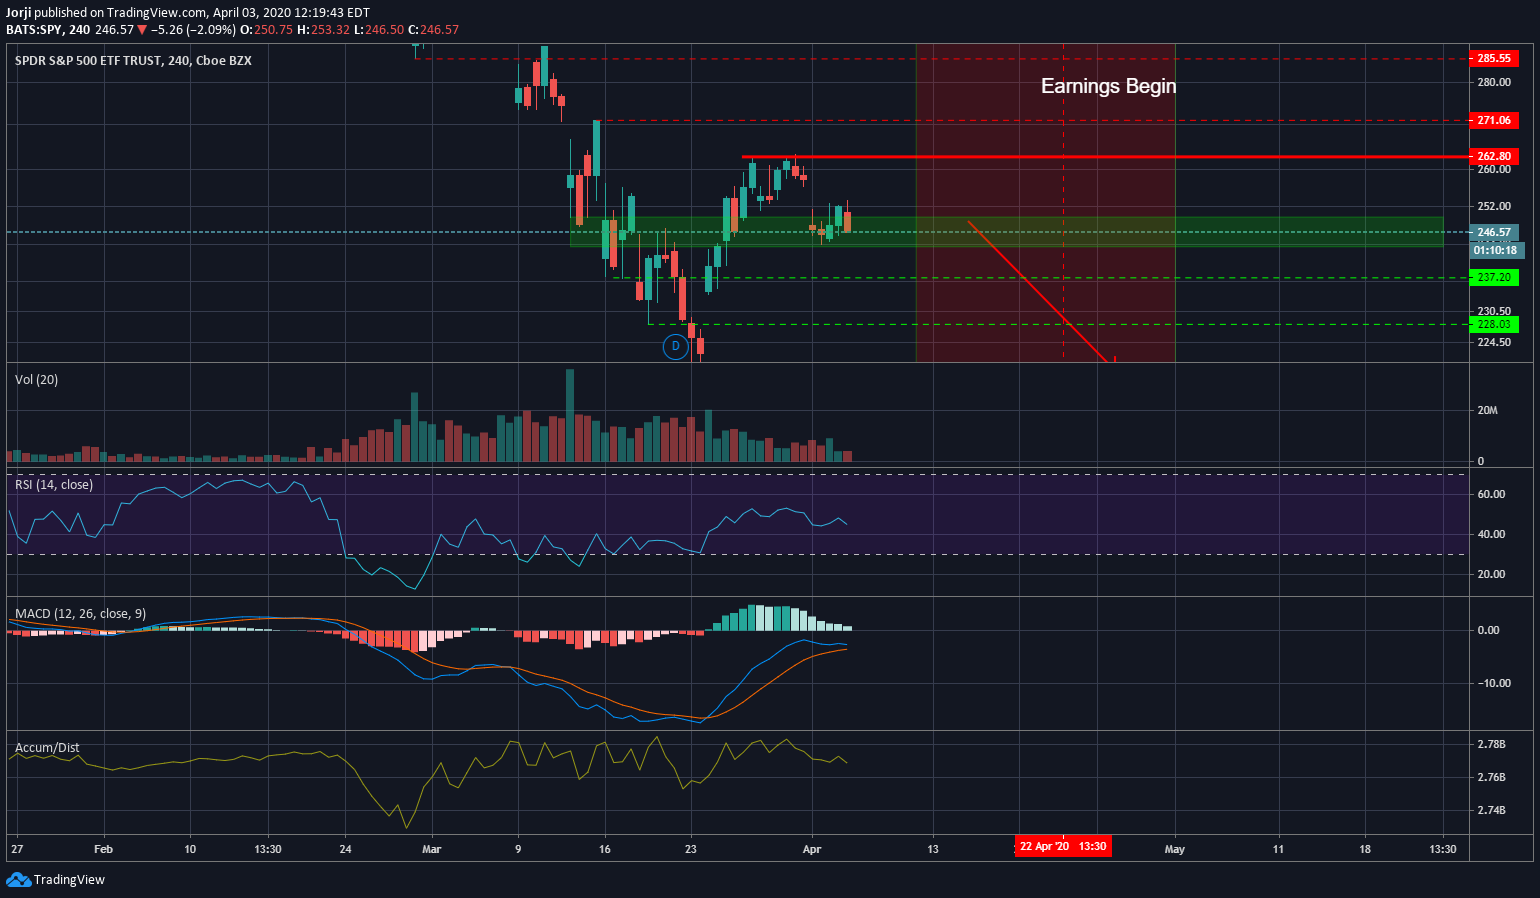Click the 01:10:18 bar countdown timer
Viewport: 1540px width, 898px height.
[1496, 250]
